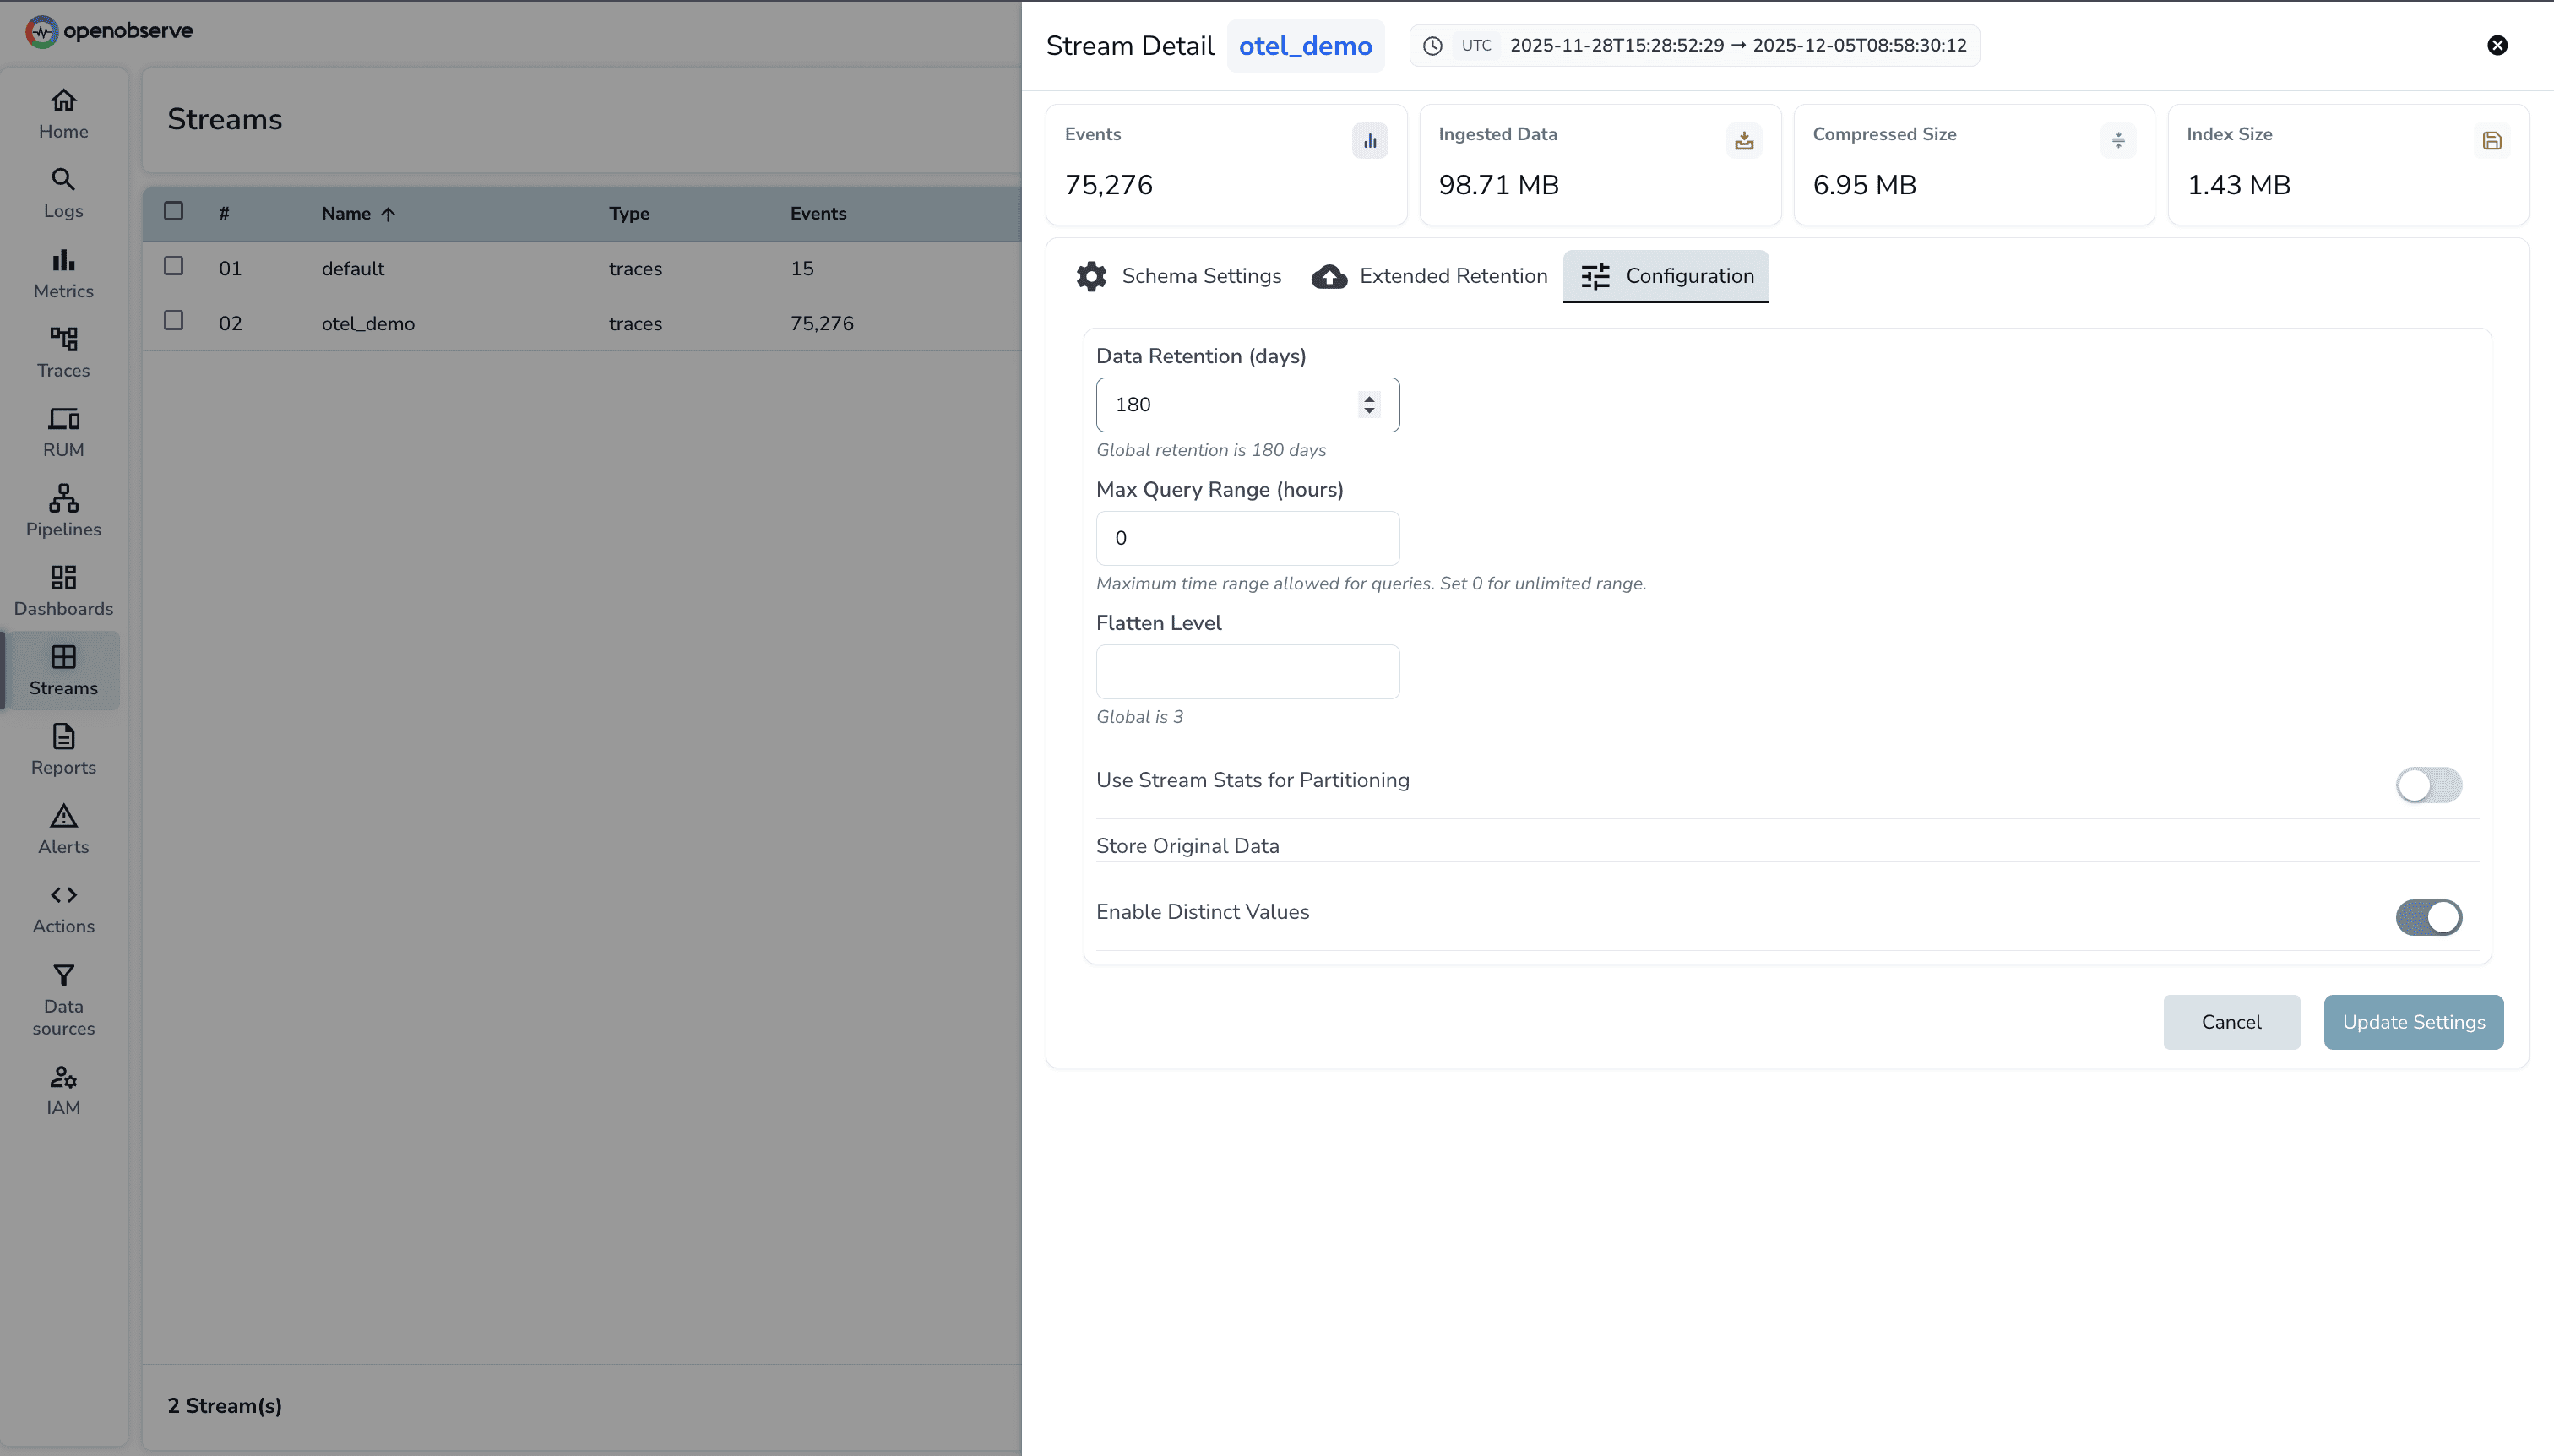Open the Logs section
The image size is (2554, 1456).
(63, 193)
